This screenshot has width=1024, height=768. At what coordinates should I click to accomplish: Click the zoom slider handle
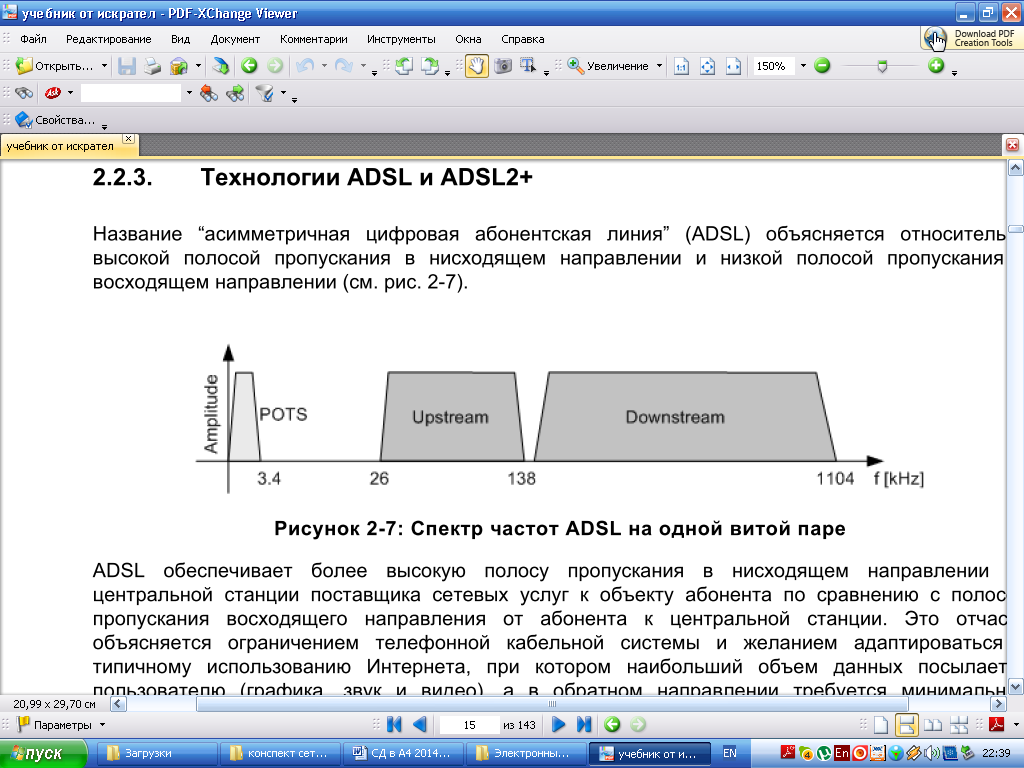882,66
